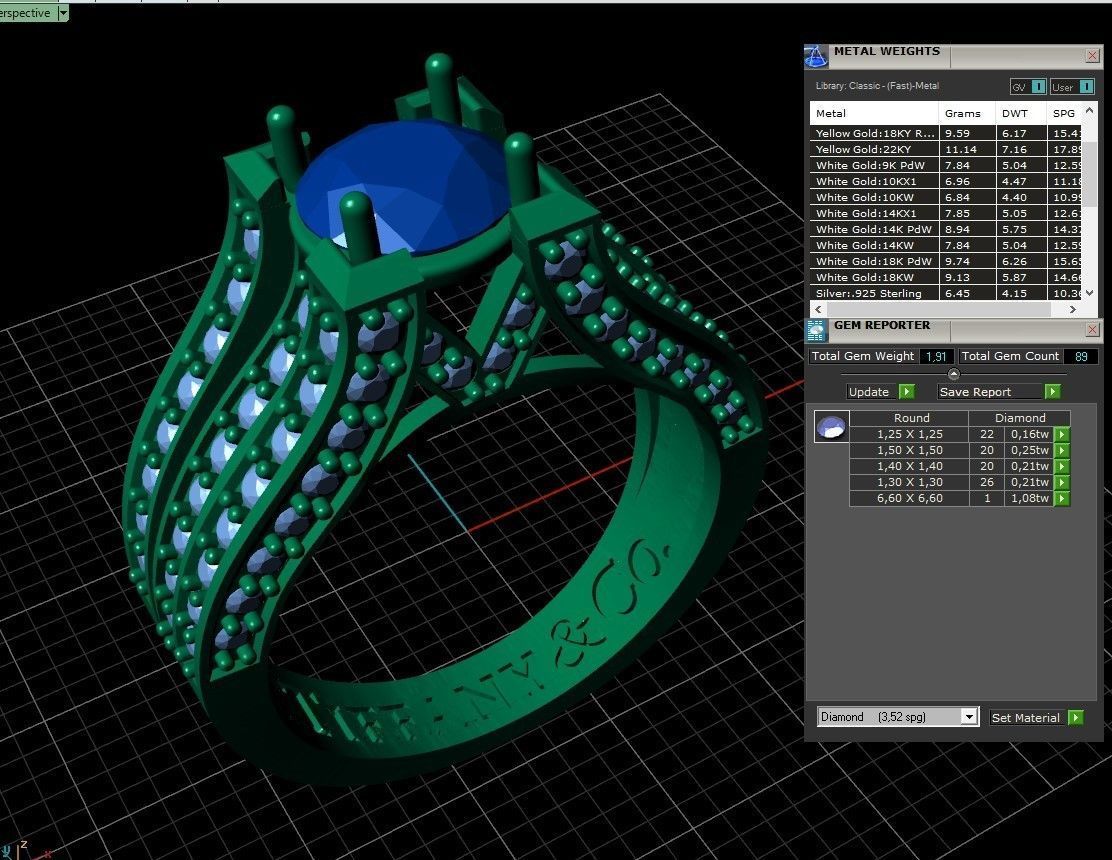This screenshot has height=860, width=1112.
Task: Click the 0,25tw weight cell
Action: (1029, 450)
